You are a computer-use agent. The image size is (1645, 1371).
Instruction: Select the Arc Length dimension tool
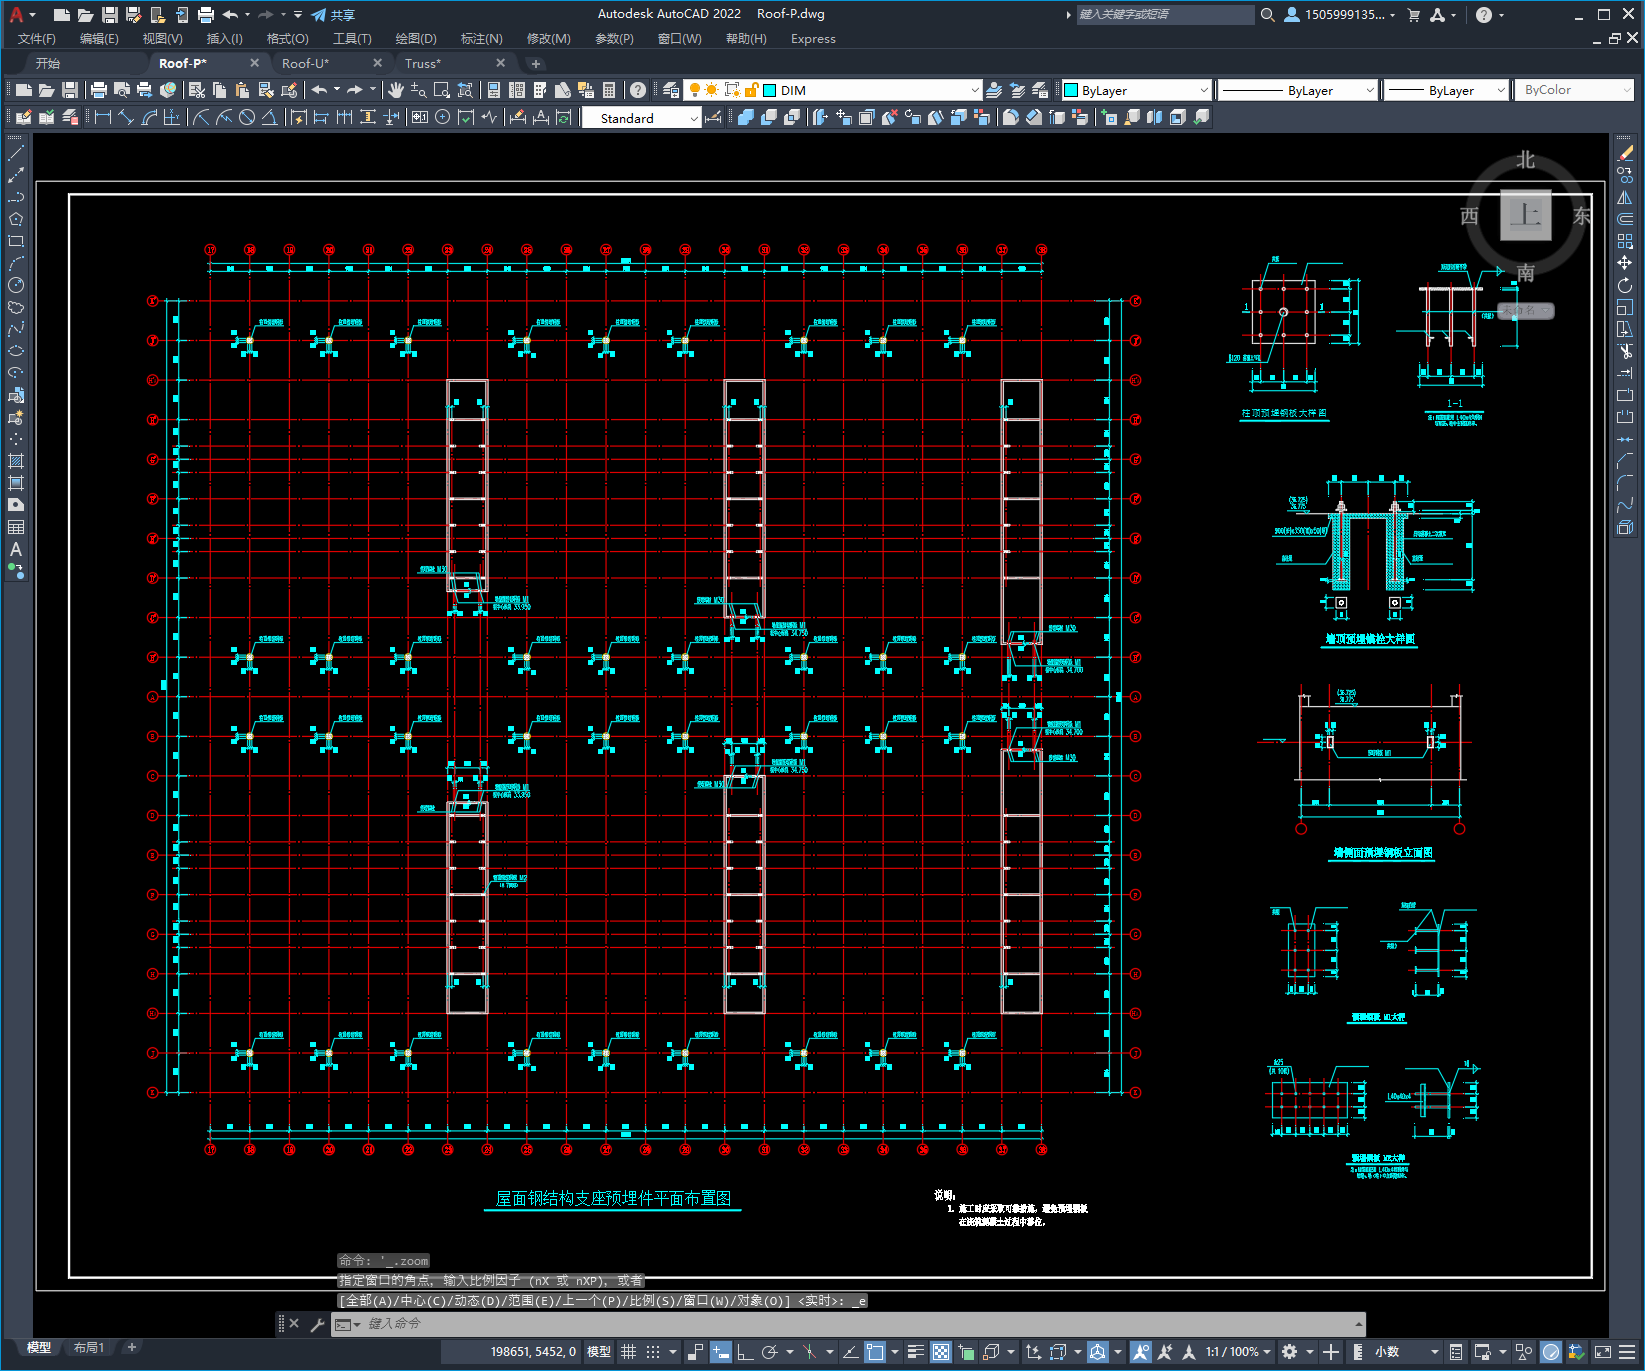pos(149,117)
